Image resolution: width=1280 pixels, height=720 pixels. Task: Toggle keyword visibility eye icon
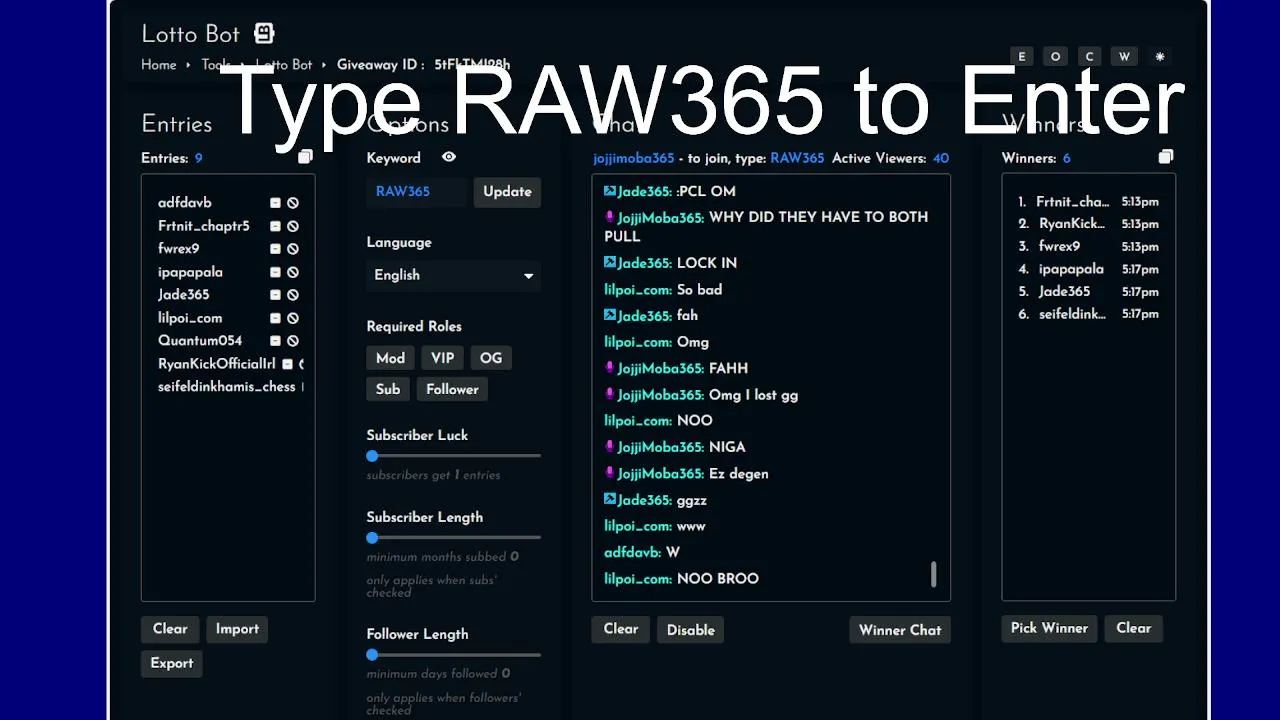pyautogui.click(x=449, y=157)
